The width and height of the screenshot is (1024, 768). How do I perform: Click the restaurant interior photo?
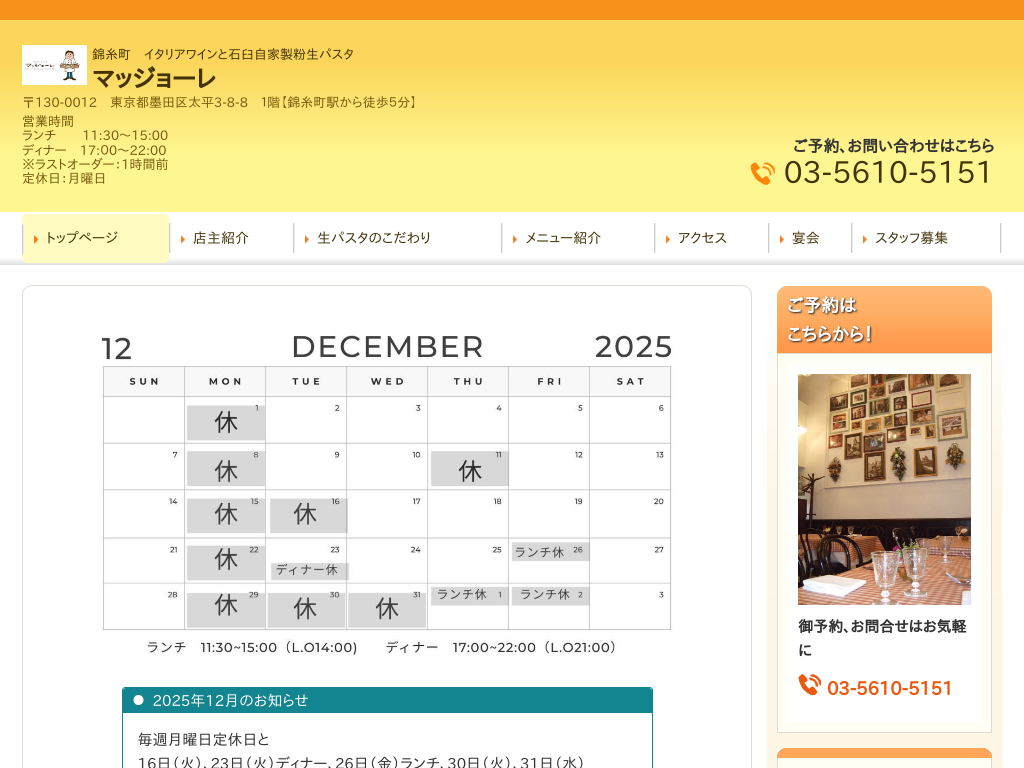point(884,489)
